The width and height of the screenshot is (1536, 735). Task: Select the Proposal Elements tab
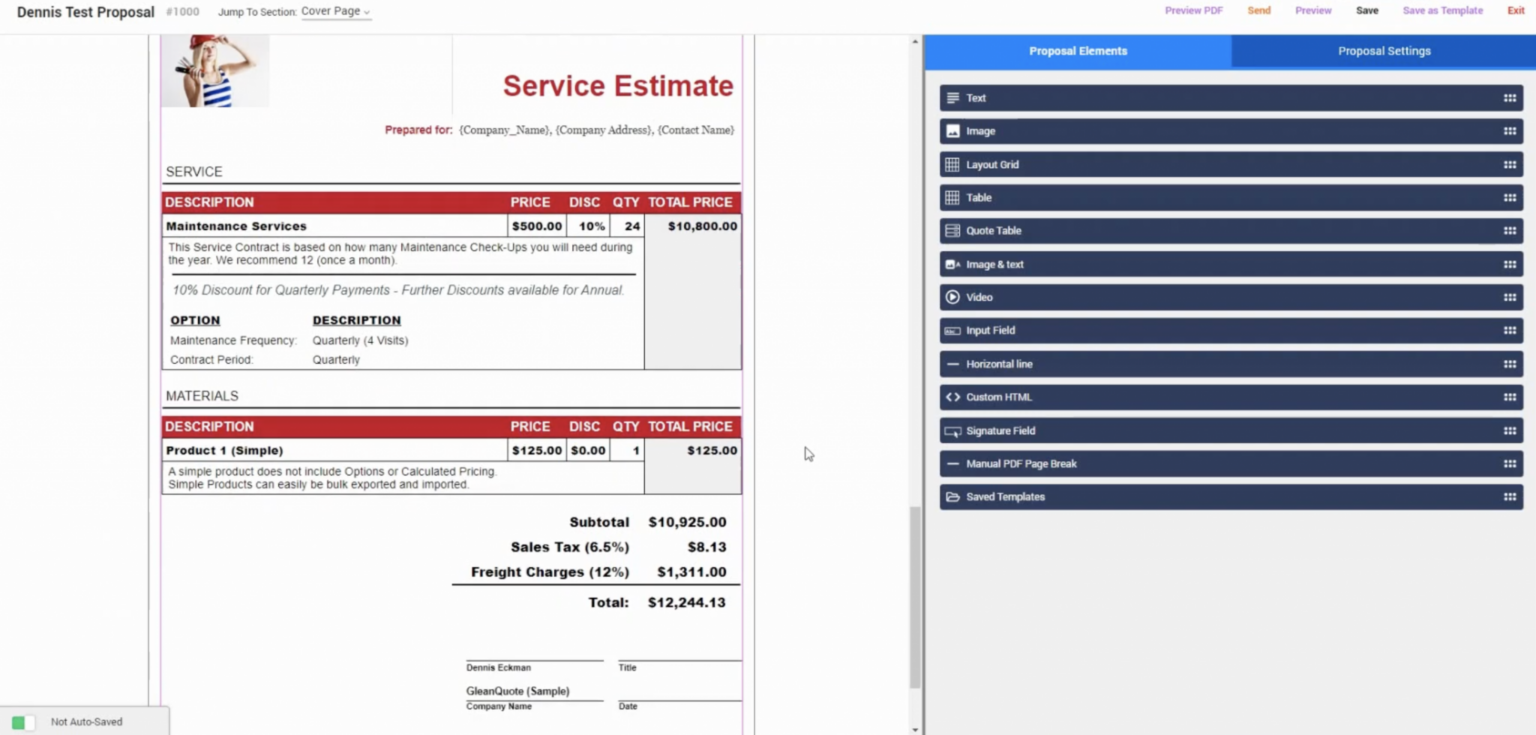coord(1078,51)
